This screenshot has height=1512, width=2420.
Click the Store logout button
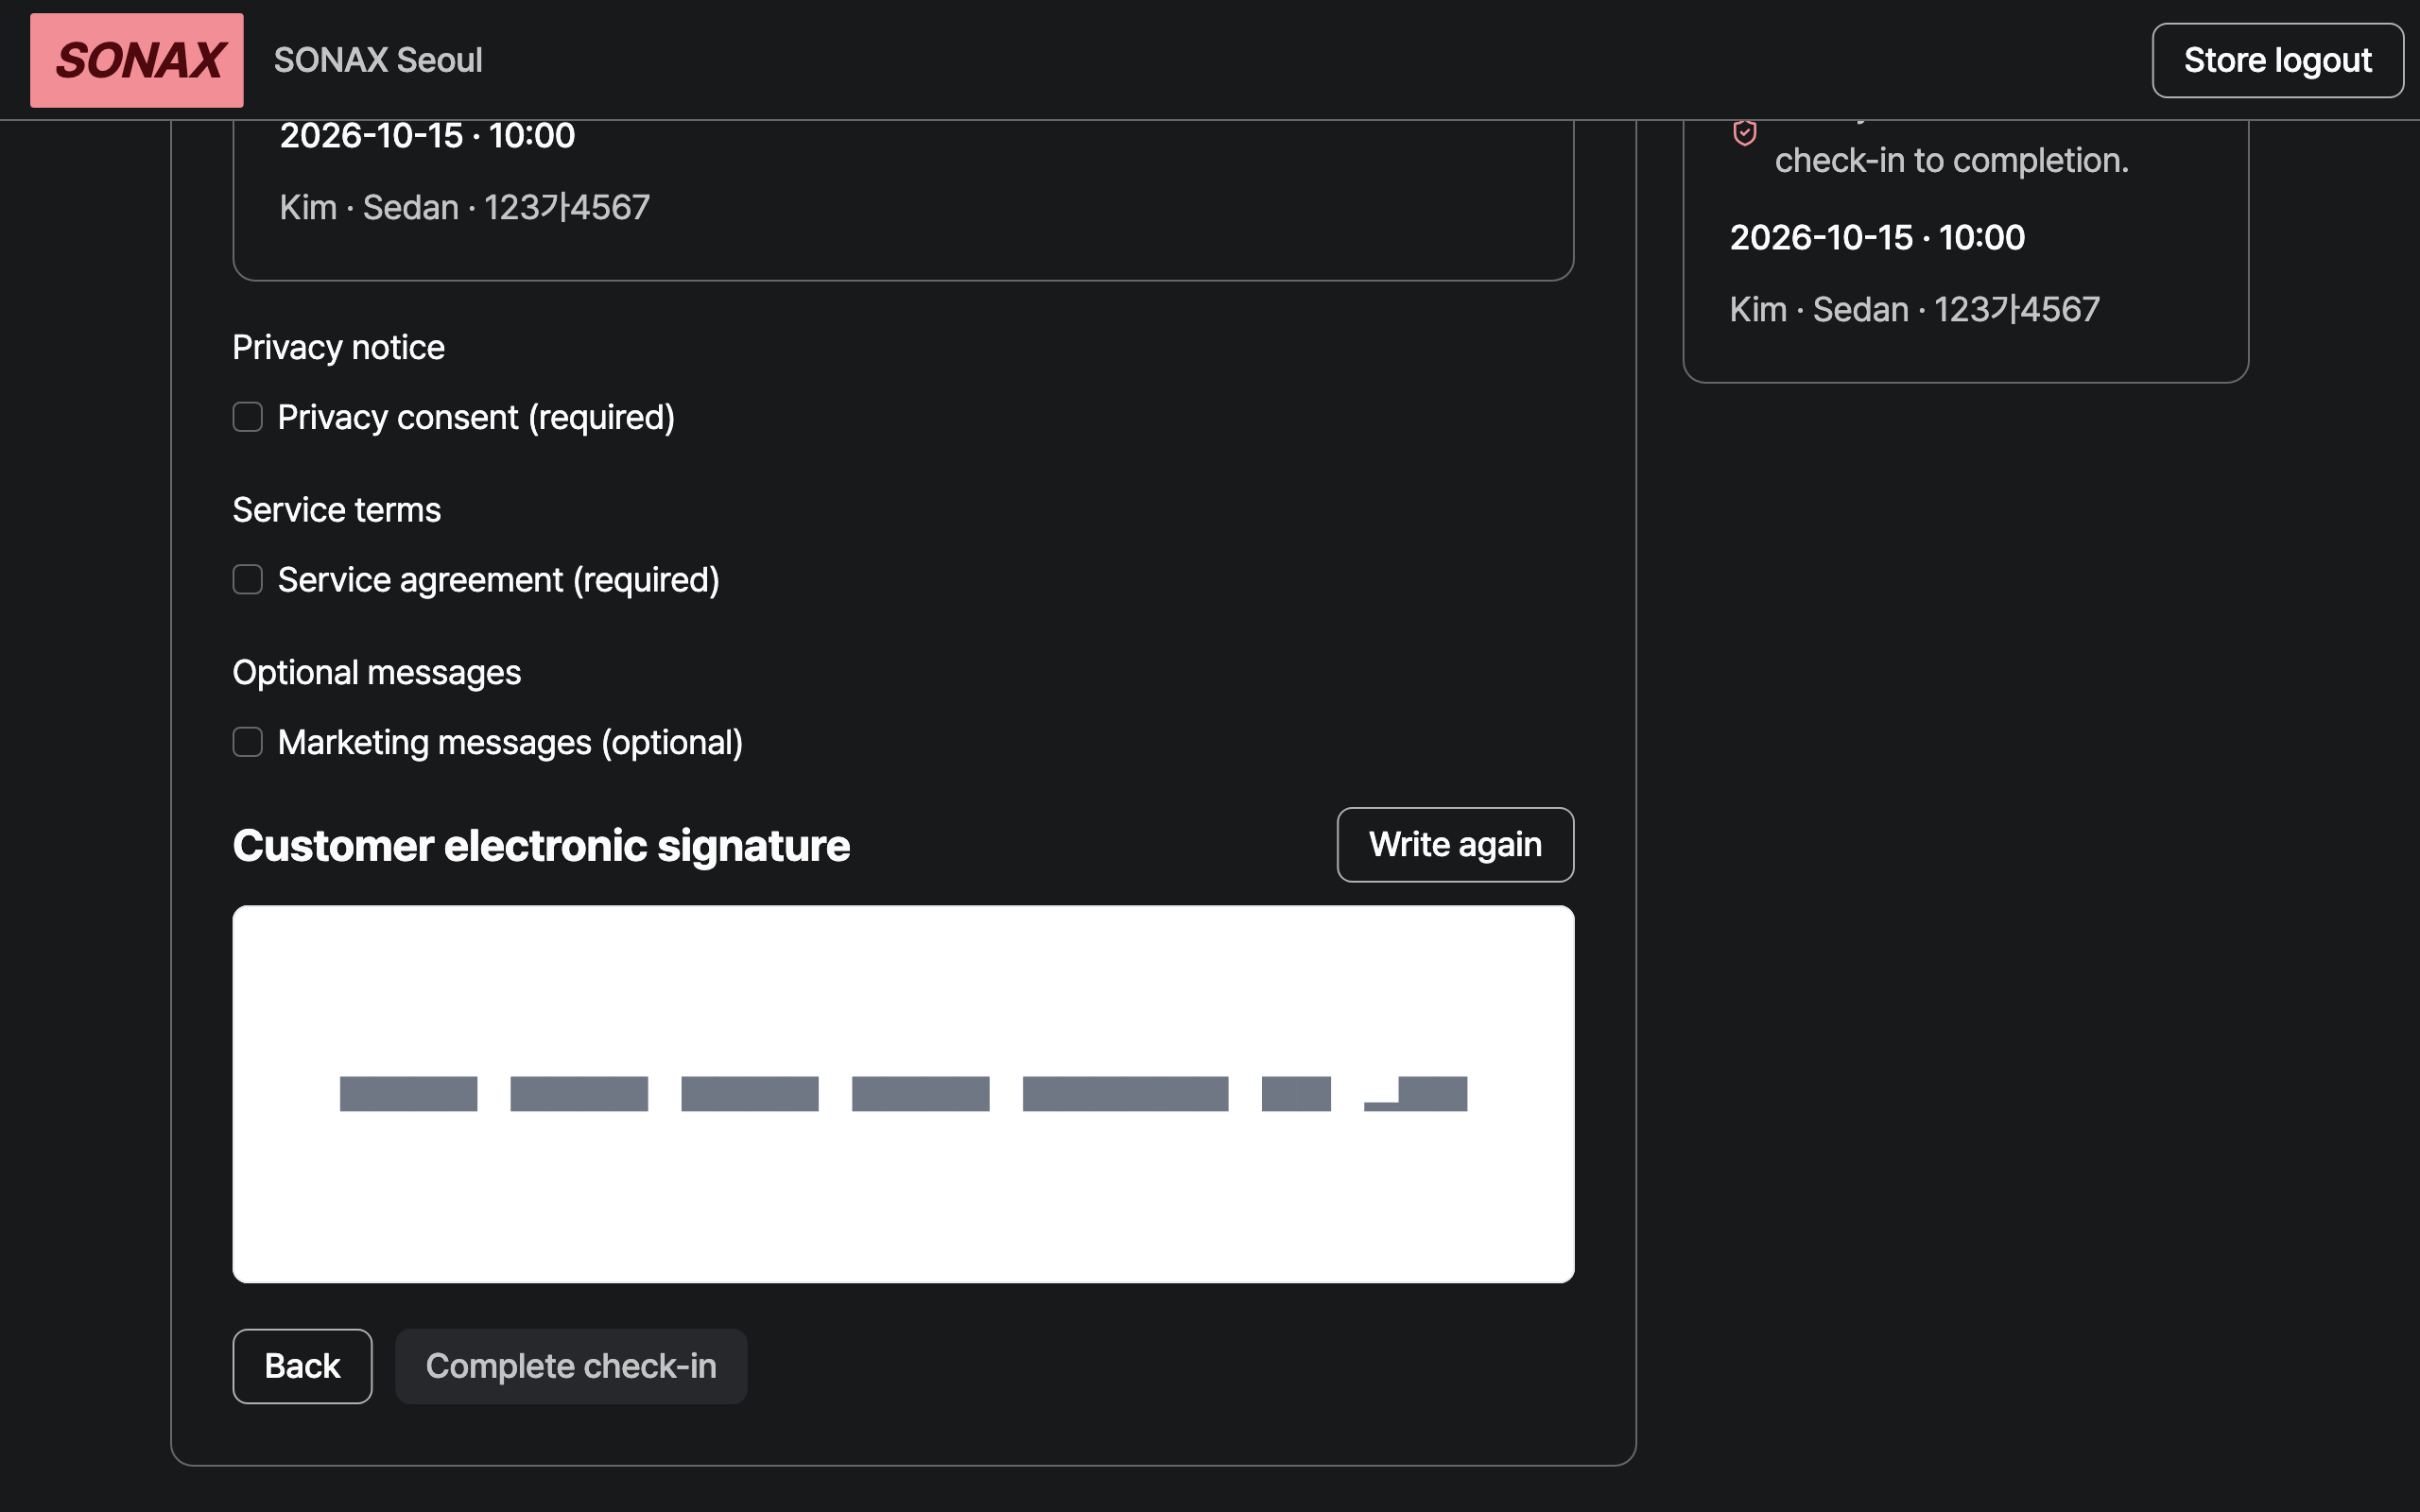[x=2278, y=60]
